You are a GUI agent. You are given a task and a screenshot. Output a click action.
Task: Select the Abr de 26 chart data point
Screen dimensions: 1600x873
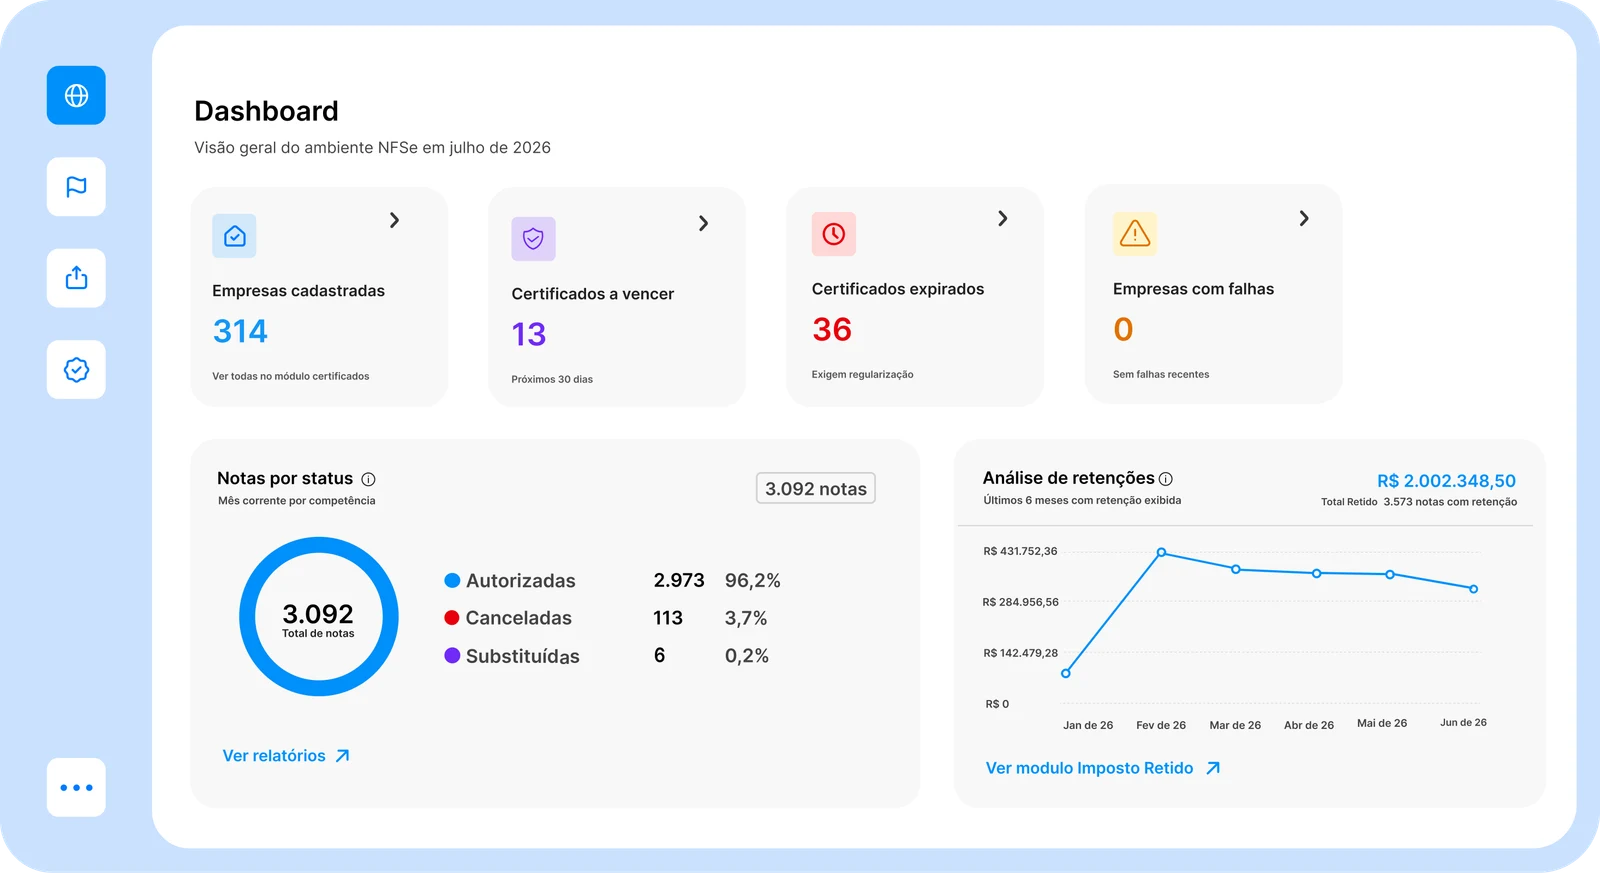point(1317,573)
